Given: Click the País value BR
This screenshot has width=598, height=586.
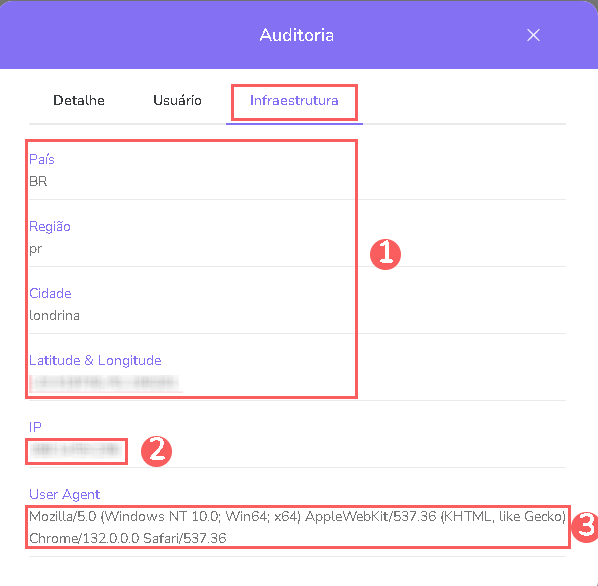Looking at the screenshot, I should [x=38, y=181].
